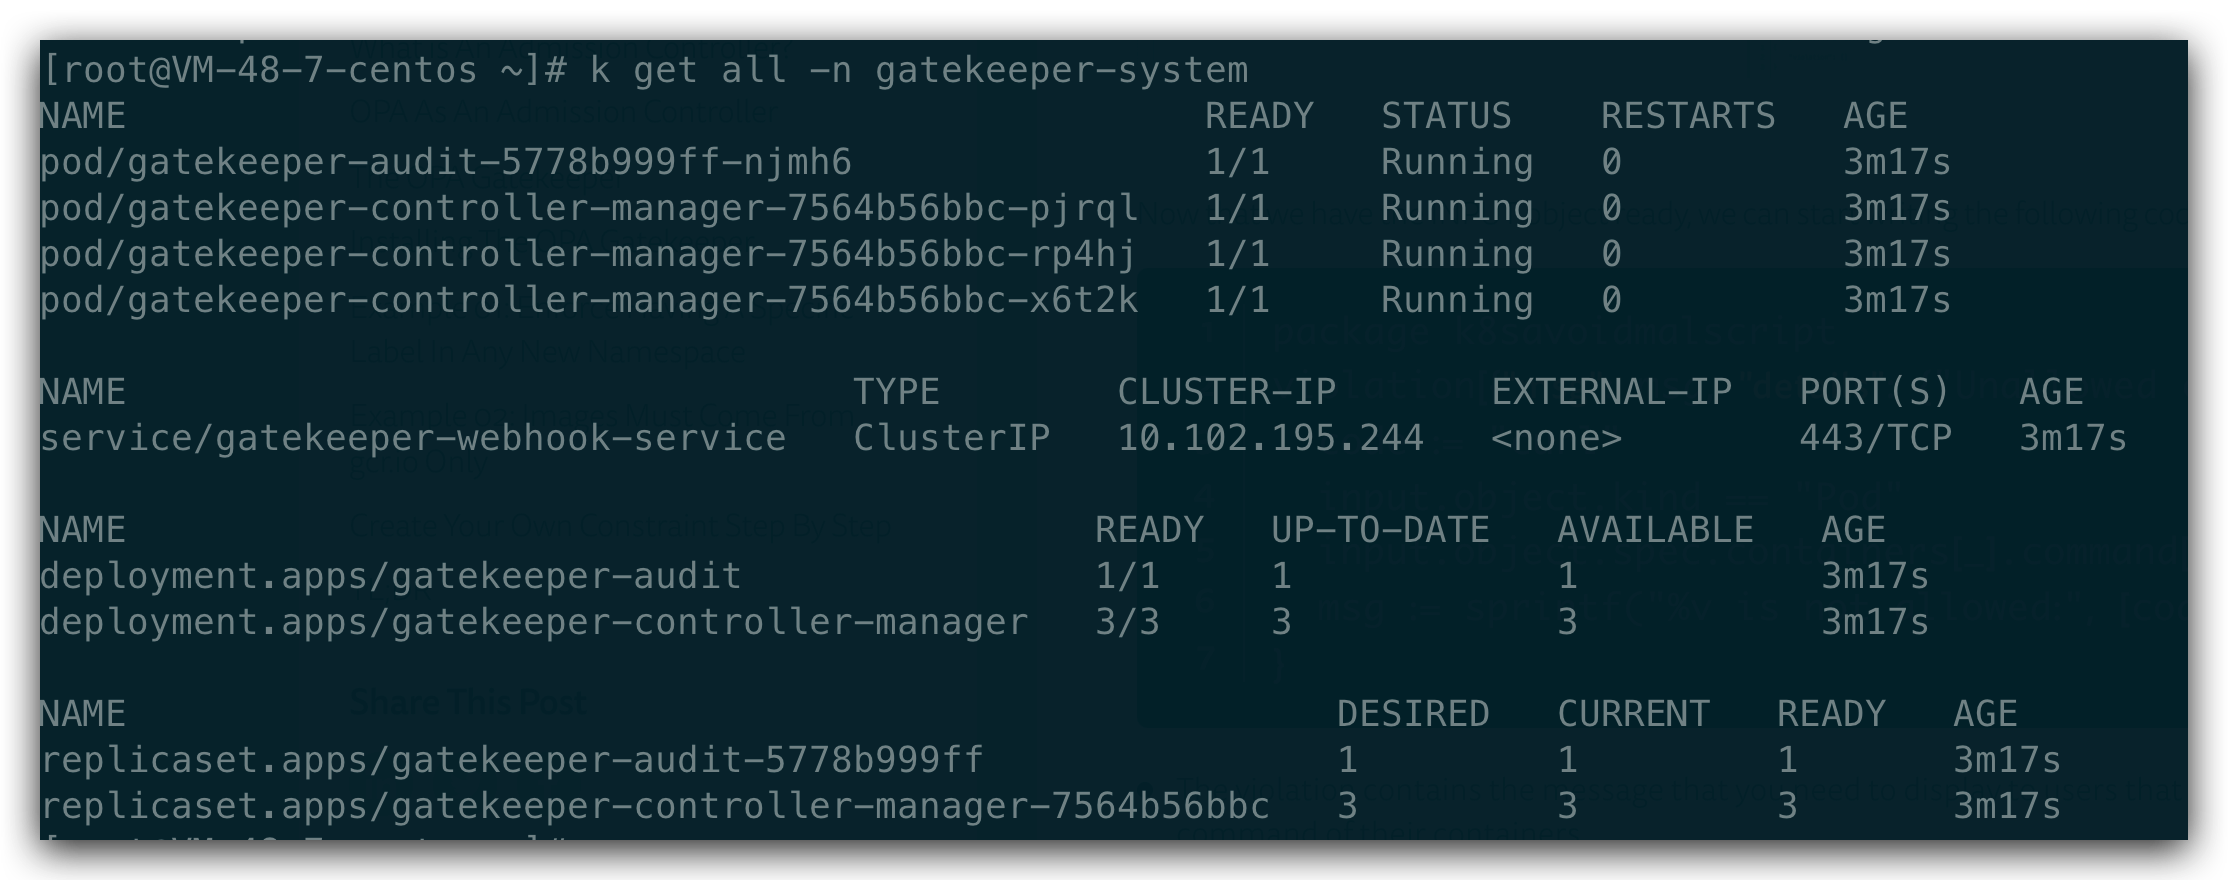This screenshot has width=2228, height=880.
Task: Click the <none> external IP value
Action: 1556,438
